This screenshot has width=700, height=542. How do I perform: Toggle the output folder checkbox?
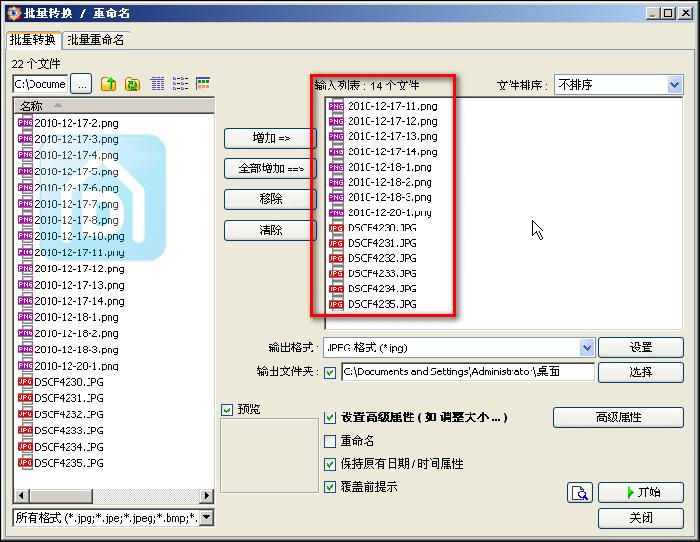click(x=330, y=372)
